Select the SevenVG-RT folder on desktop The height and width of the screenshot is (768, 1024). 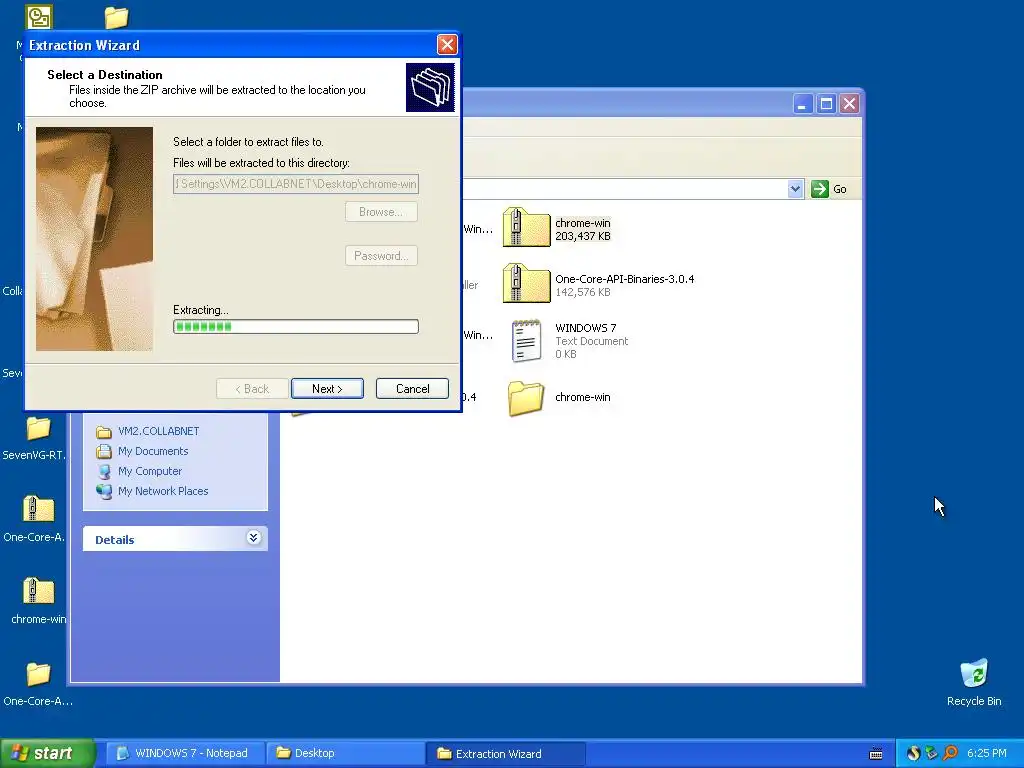37,428
